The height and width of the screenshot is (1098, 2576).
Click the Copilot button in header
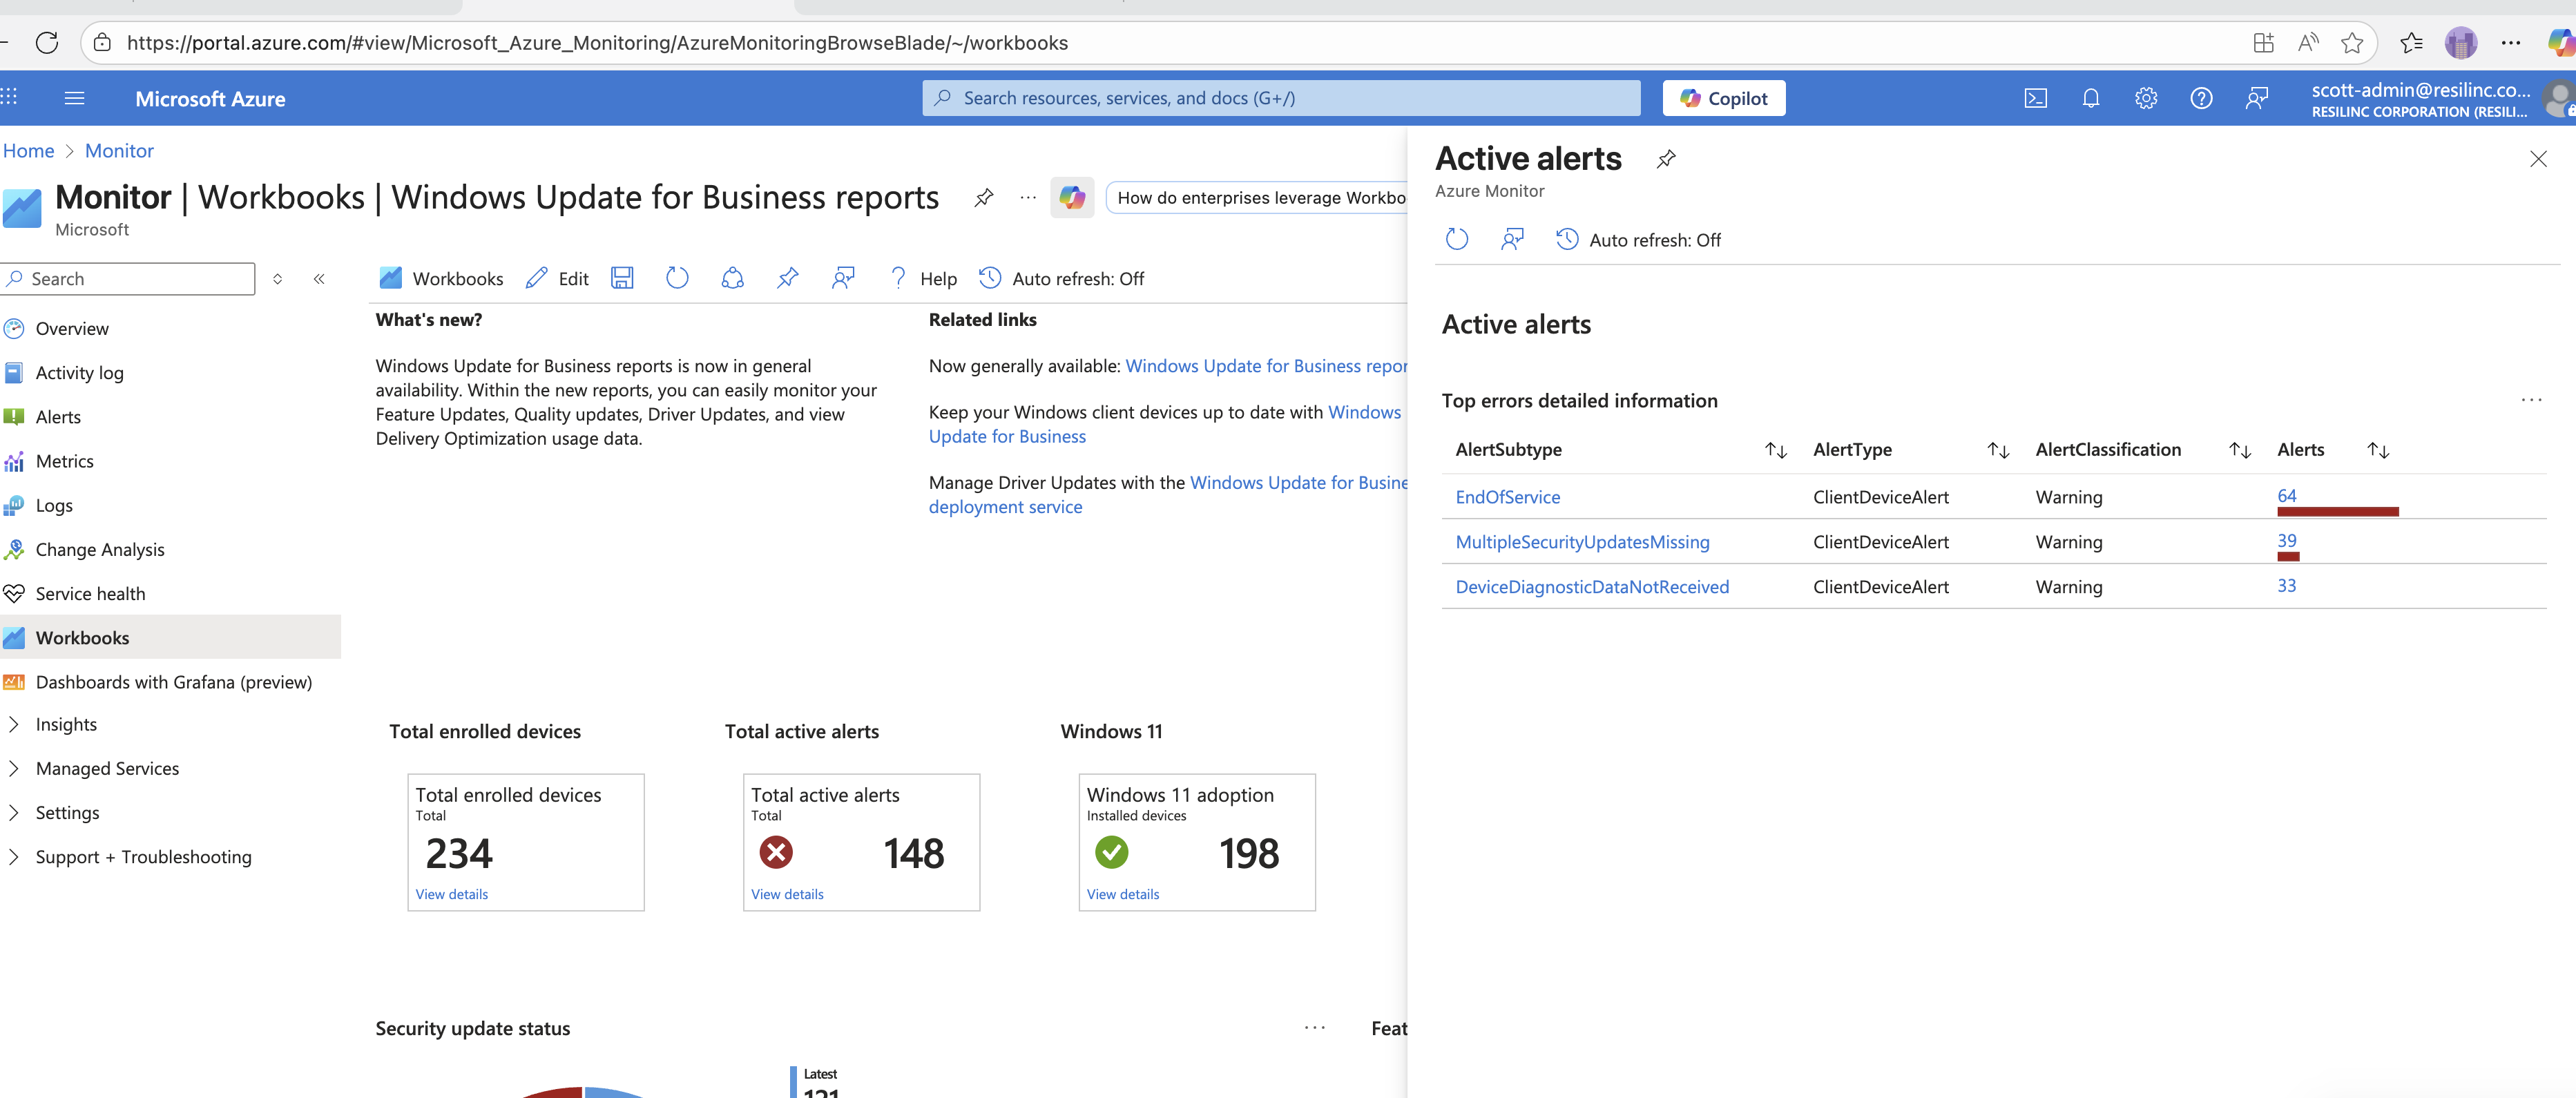[1723, 98]
